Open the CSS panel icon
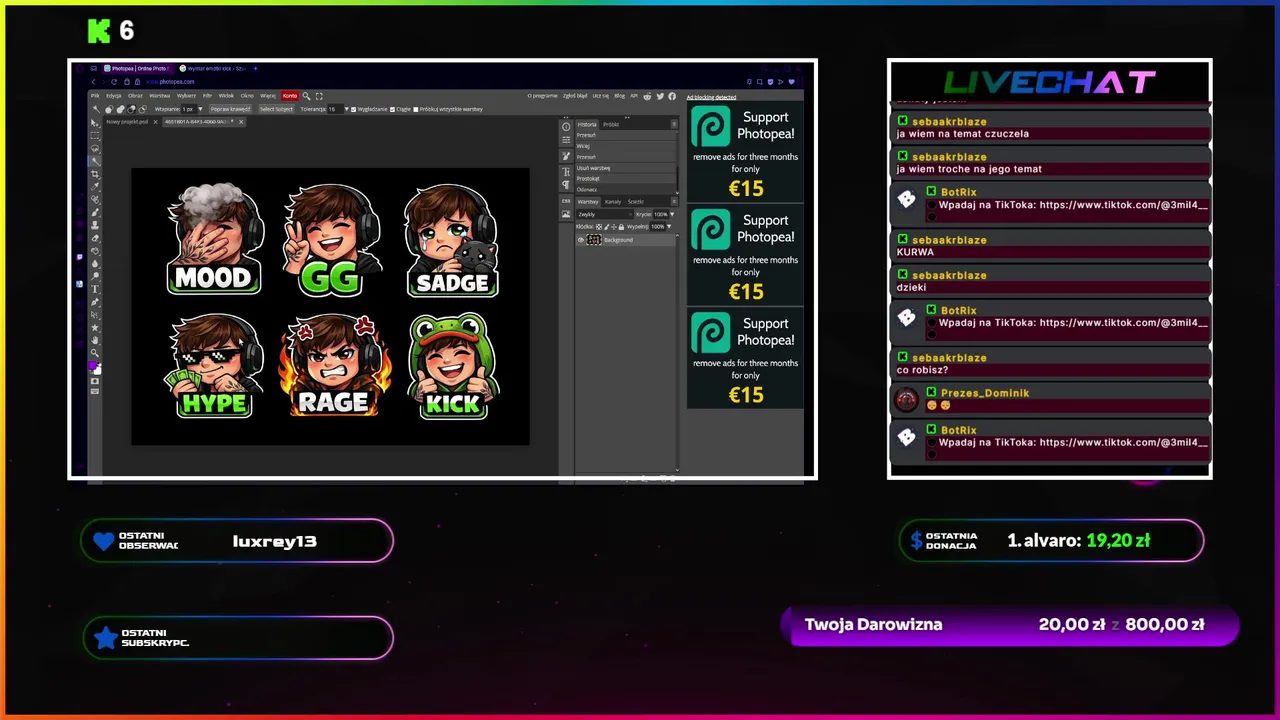Screen dimensions: 1280x720 (566, 201)
